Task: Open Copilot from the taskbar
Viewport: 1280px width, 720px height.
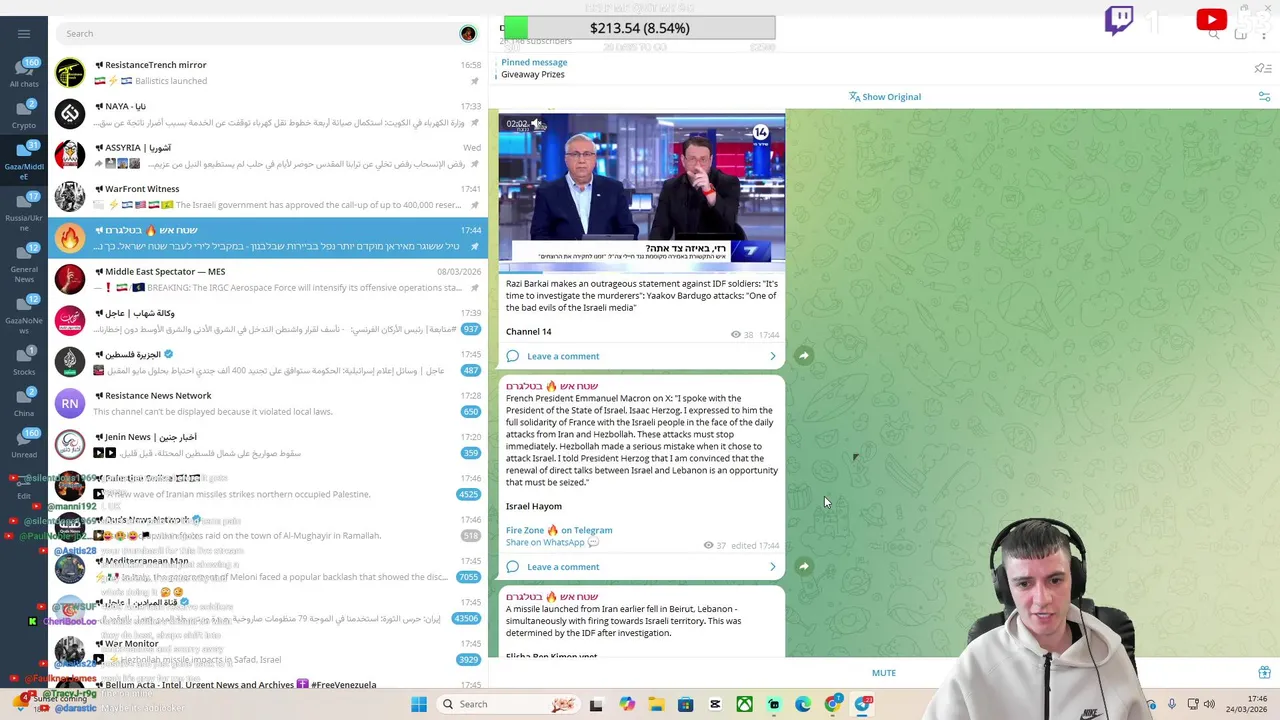Action: click(627, 704)
